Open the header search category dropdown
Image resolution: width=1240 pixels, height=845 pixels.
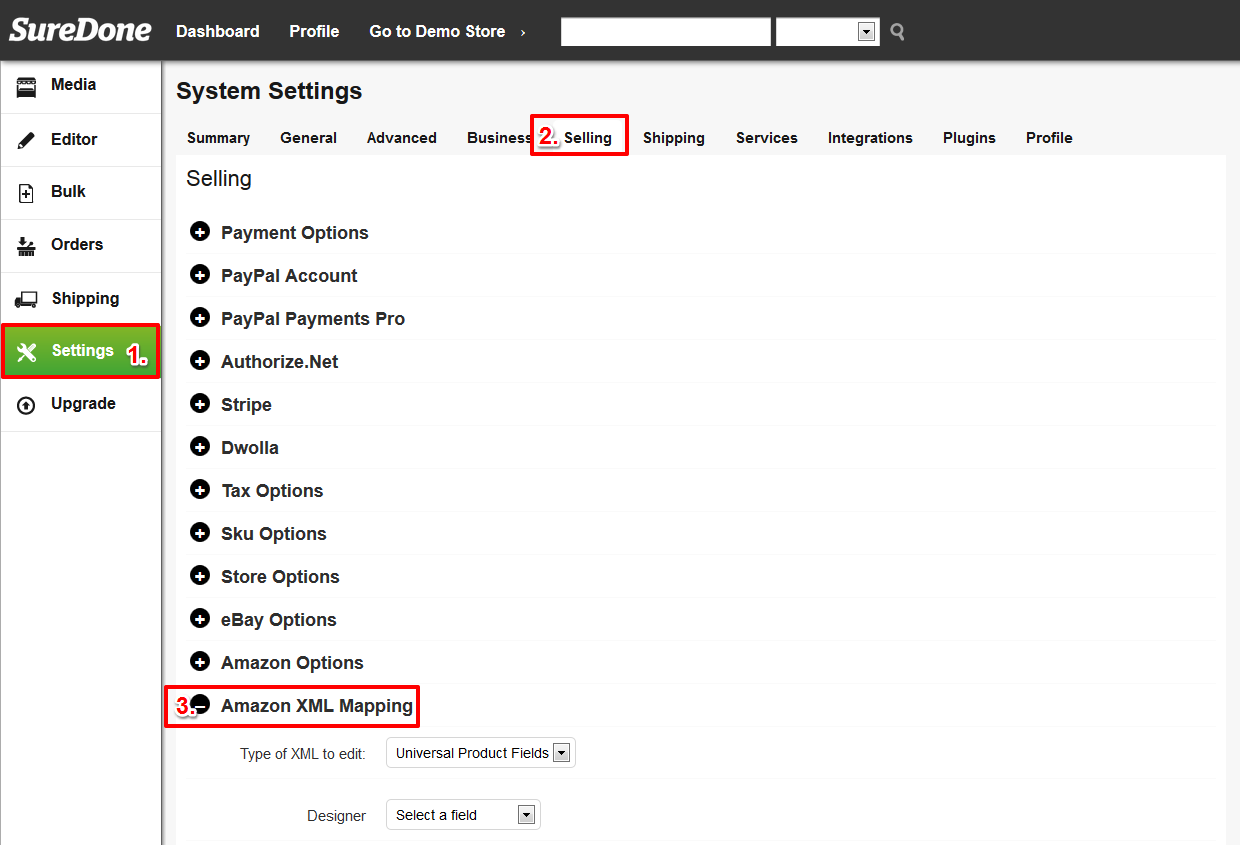tap(828, 32)
